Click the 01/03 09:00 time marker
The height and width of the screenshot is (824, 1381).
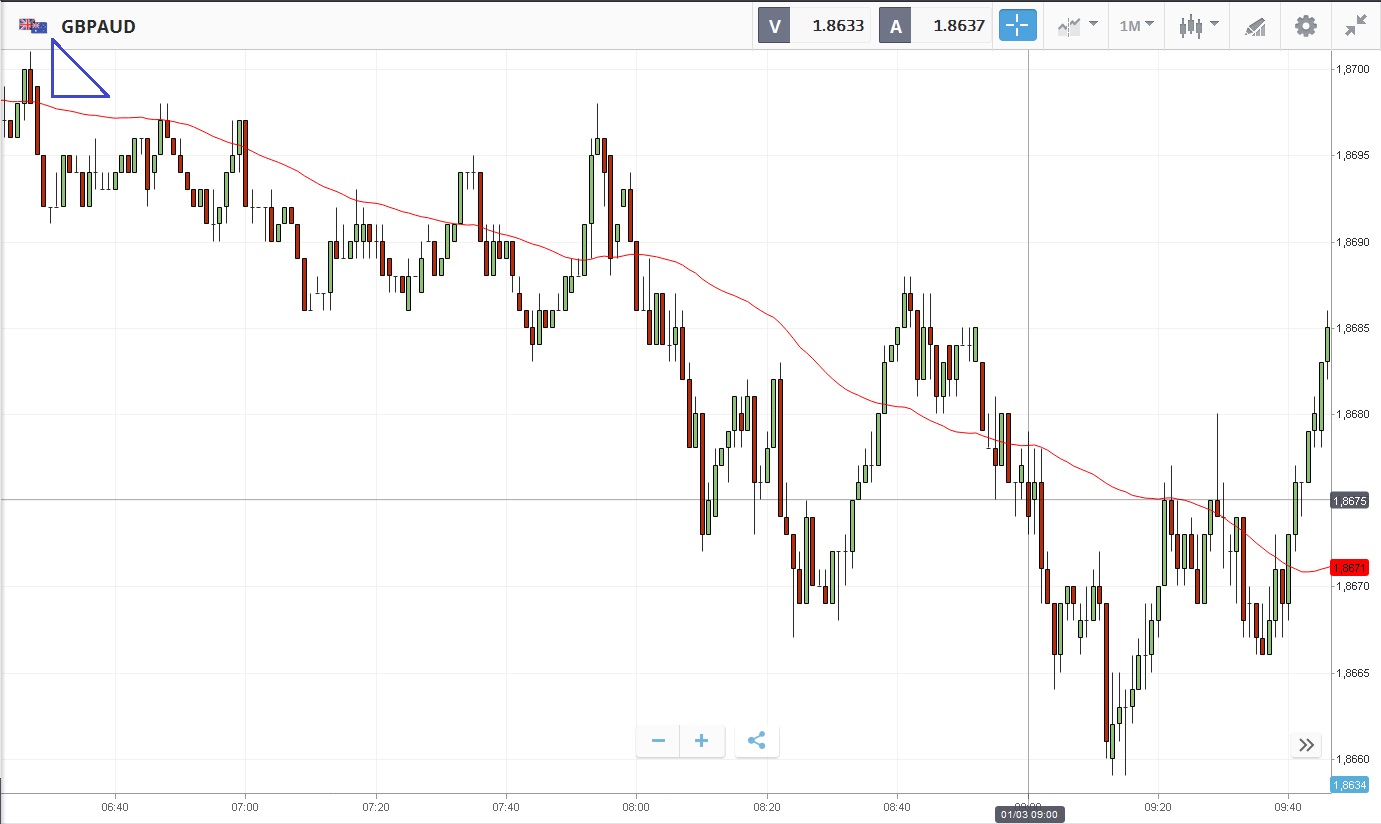click(1028, 814)
